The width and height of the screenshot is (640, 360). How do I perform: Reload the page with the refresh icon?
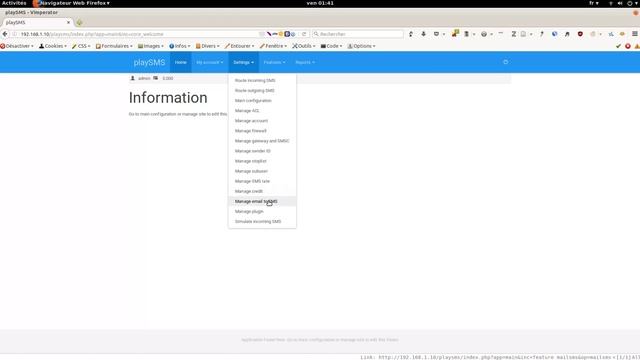[304, 34]
